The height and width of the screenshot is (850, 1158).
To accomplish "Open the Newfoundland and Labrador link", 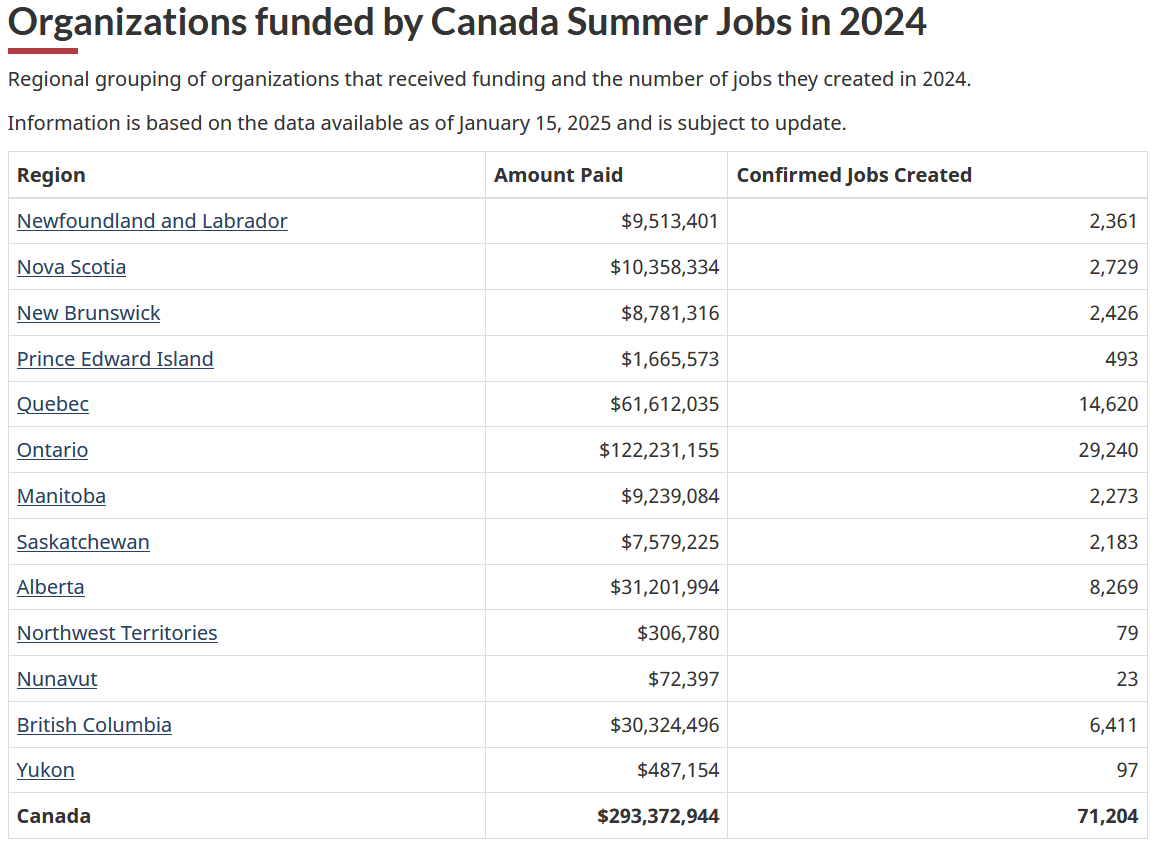I will (x=152, y=221).
